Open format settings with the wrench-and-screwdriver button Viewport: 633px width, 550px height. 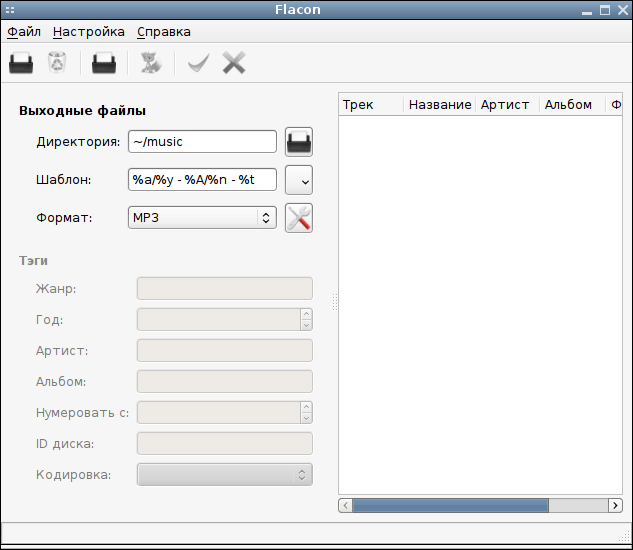click(x=299, y=218)
